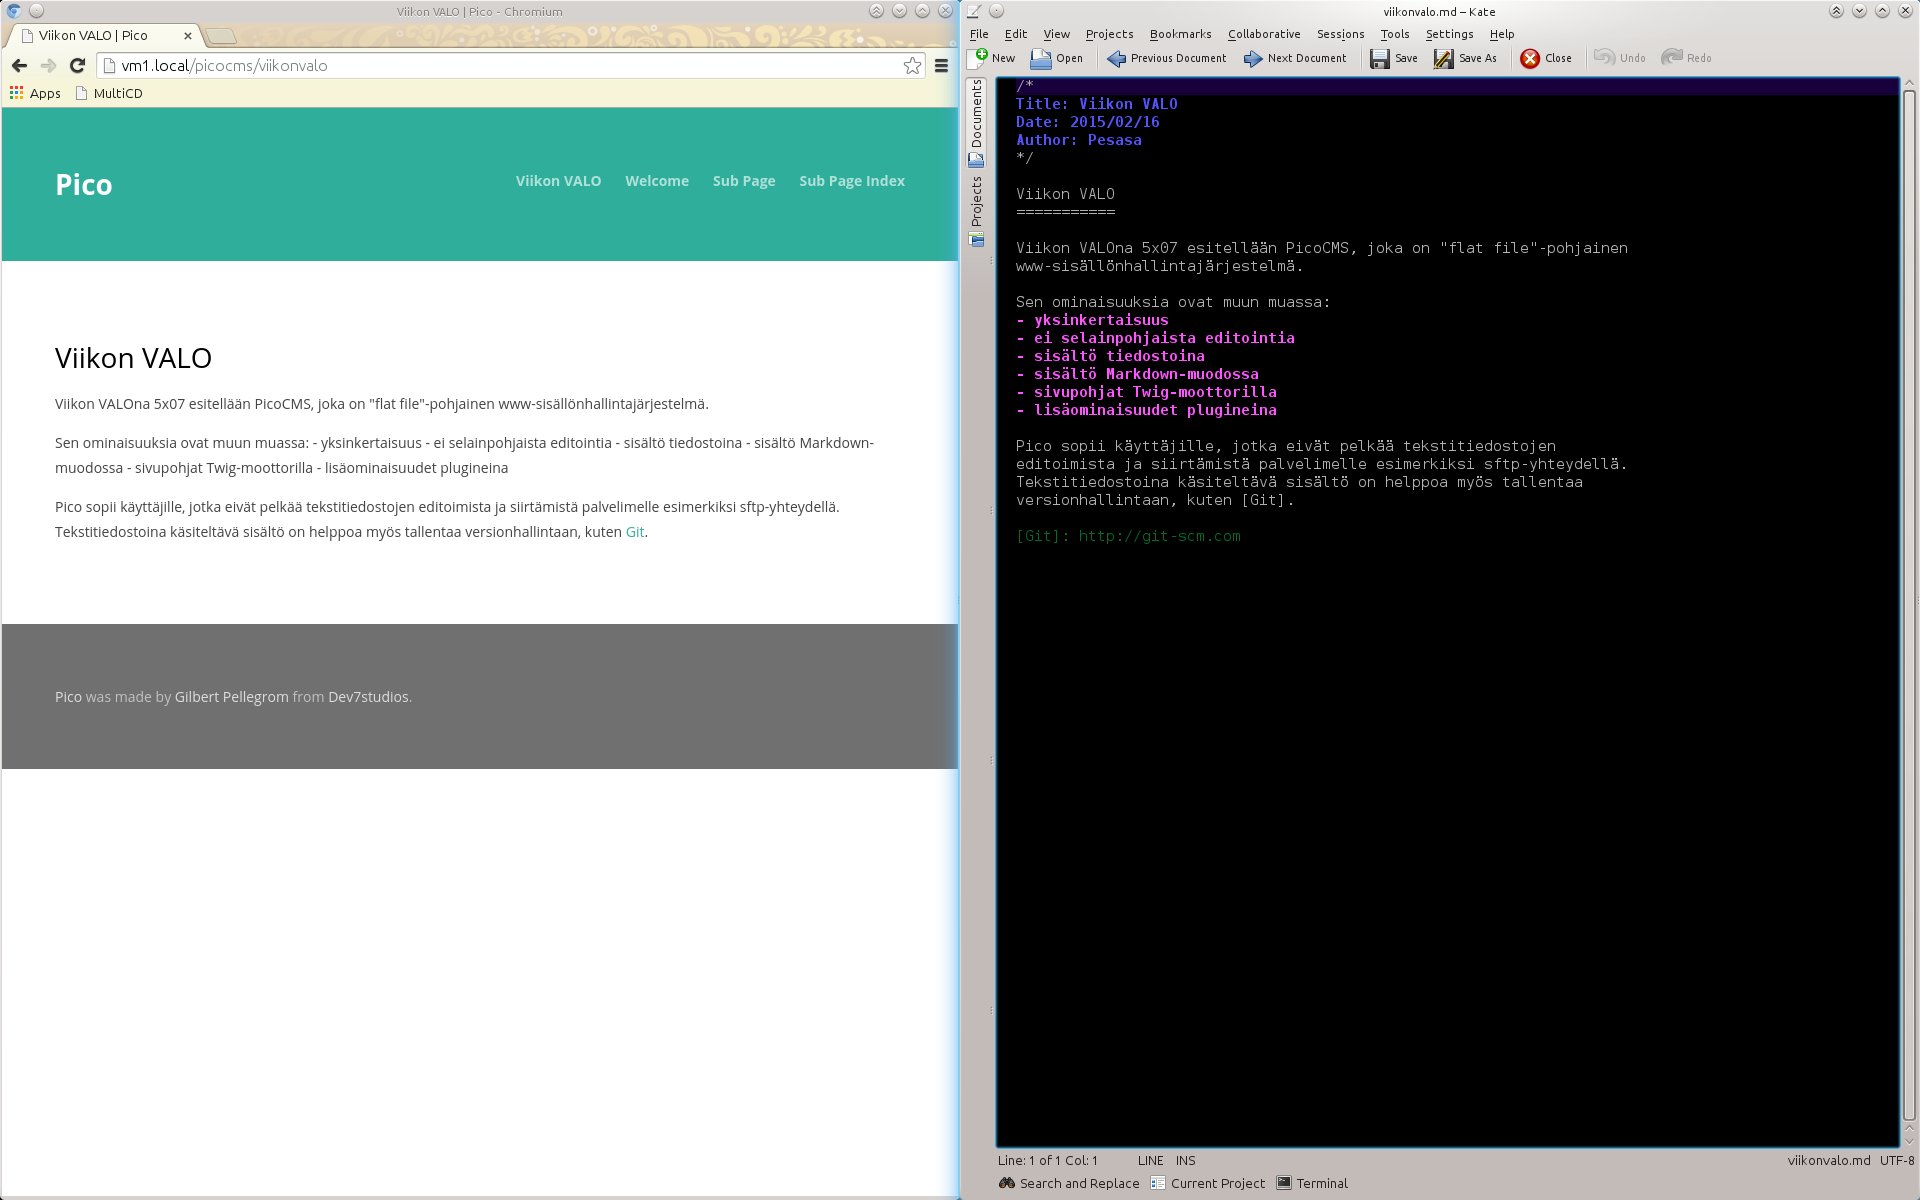The width and height of the screenshot is (1920, 1200).
Task: Click the '- yksinkertaisuus' list line
Action: coord(1092,320)
